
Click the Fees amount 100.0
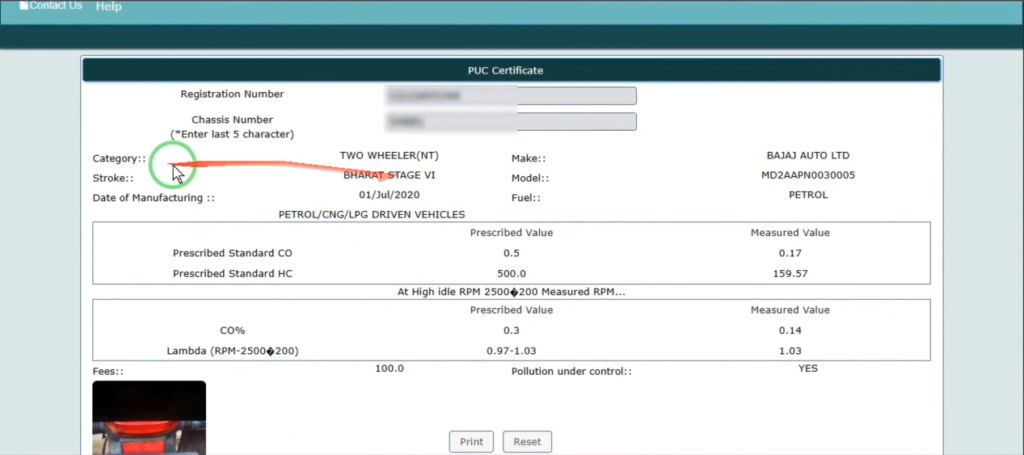click(x=389, y=369)
